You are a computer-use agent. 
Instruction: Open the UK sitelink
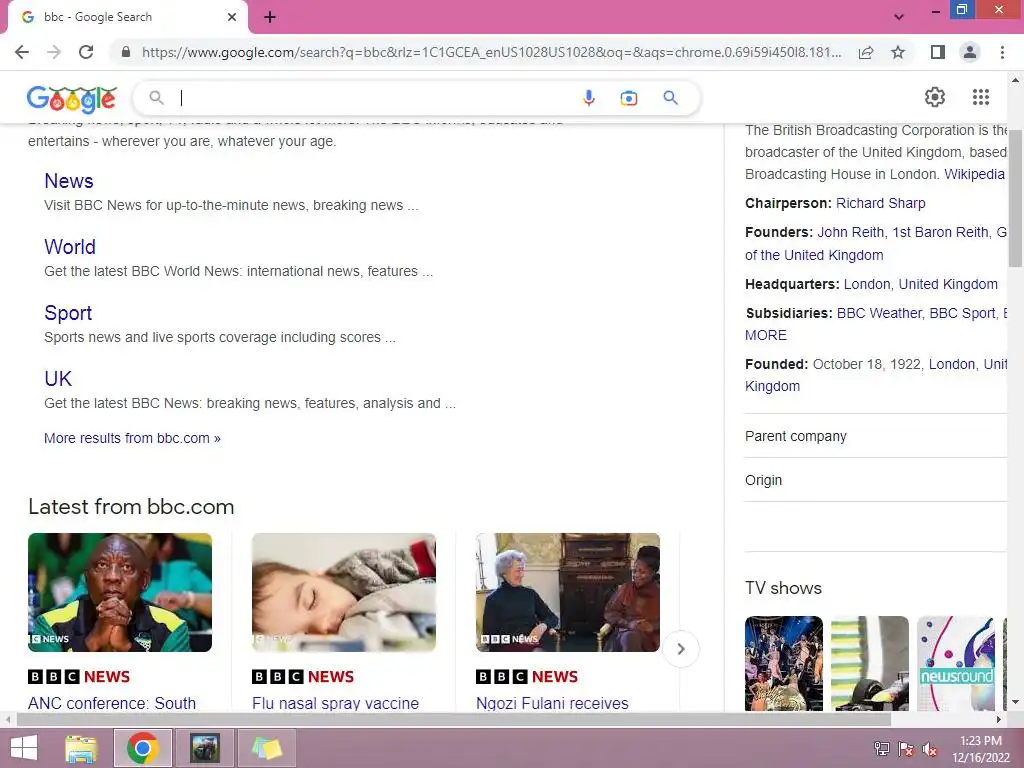(x=58, y=379)
